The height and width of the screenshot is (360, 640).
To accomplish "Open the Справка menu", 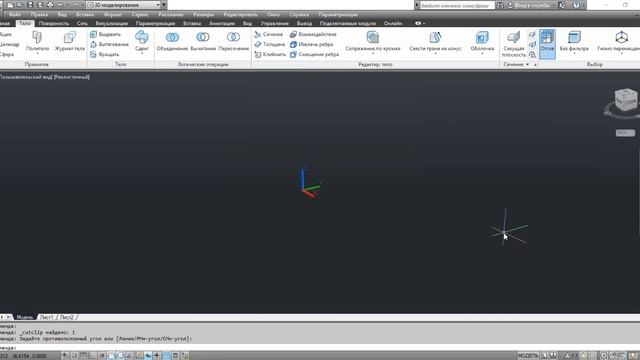I will pyautogui.click(x=299, y=15).
